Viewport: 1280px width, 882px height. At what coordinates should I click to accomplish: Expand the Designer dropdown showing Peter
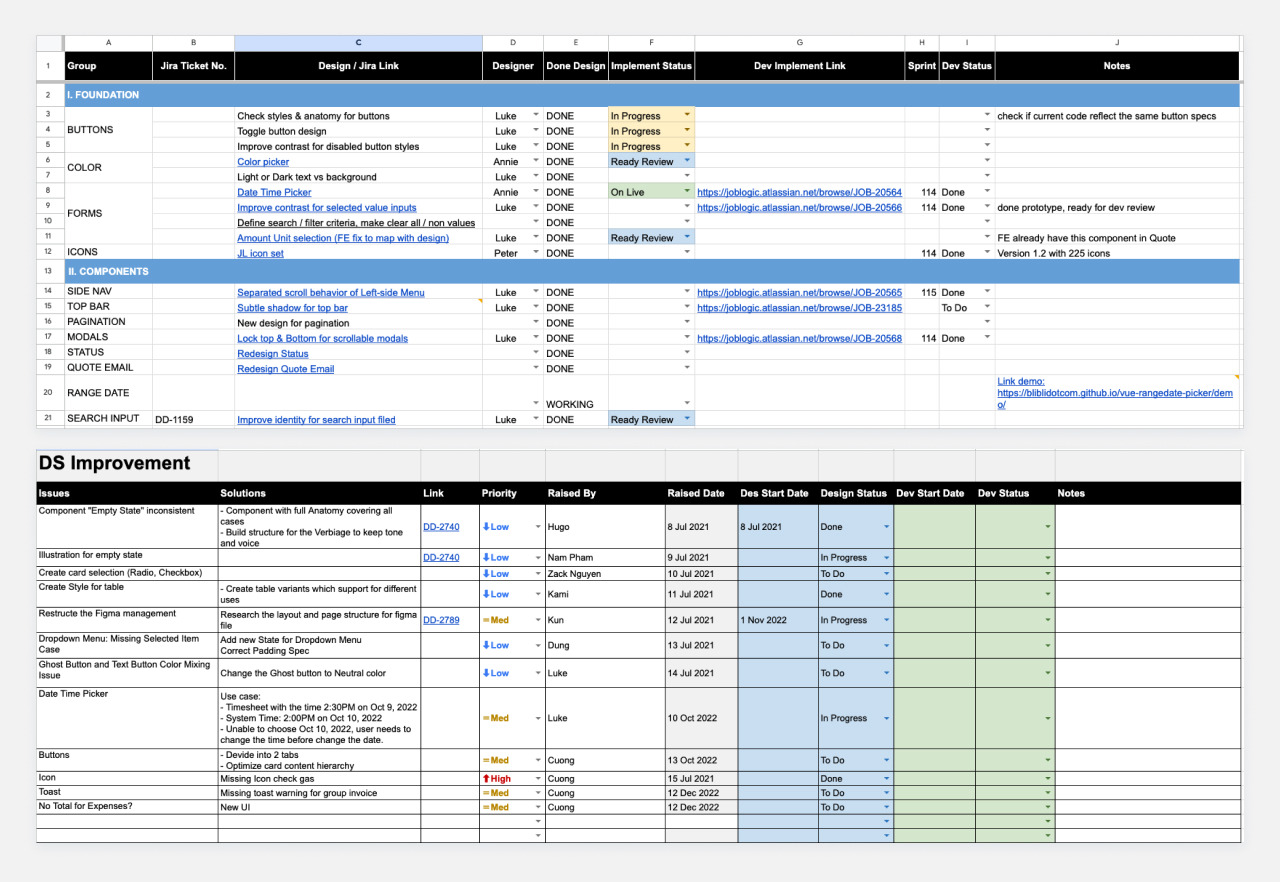[x=536, y=253]
